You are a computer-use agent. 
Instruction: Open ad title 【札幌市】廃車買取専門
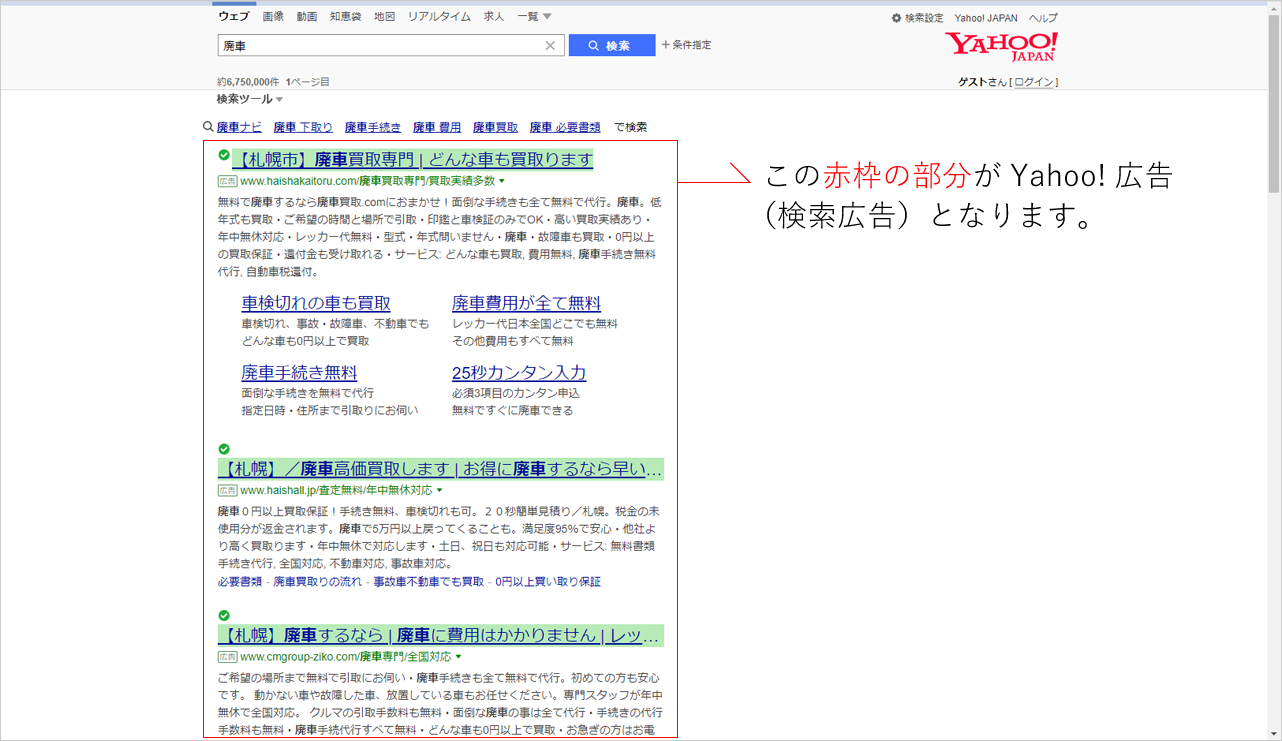[x=413, y=160]
